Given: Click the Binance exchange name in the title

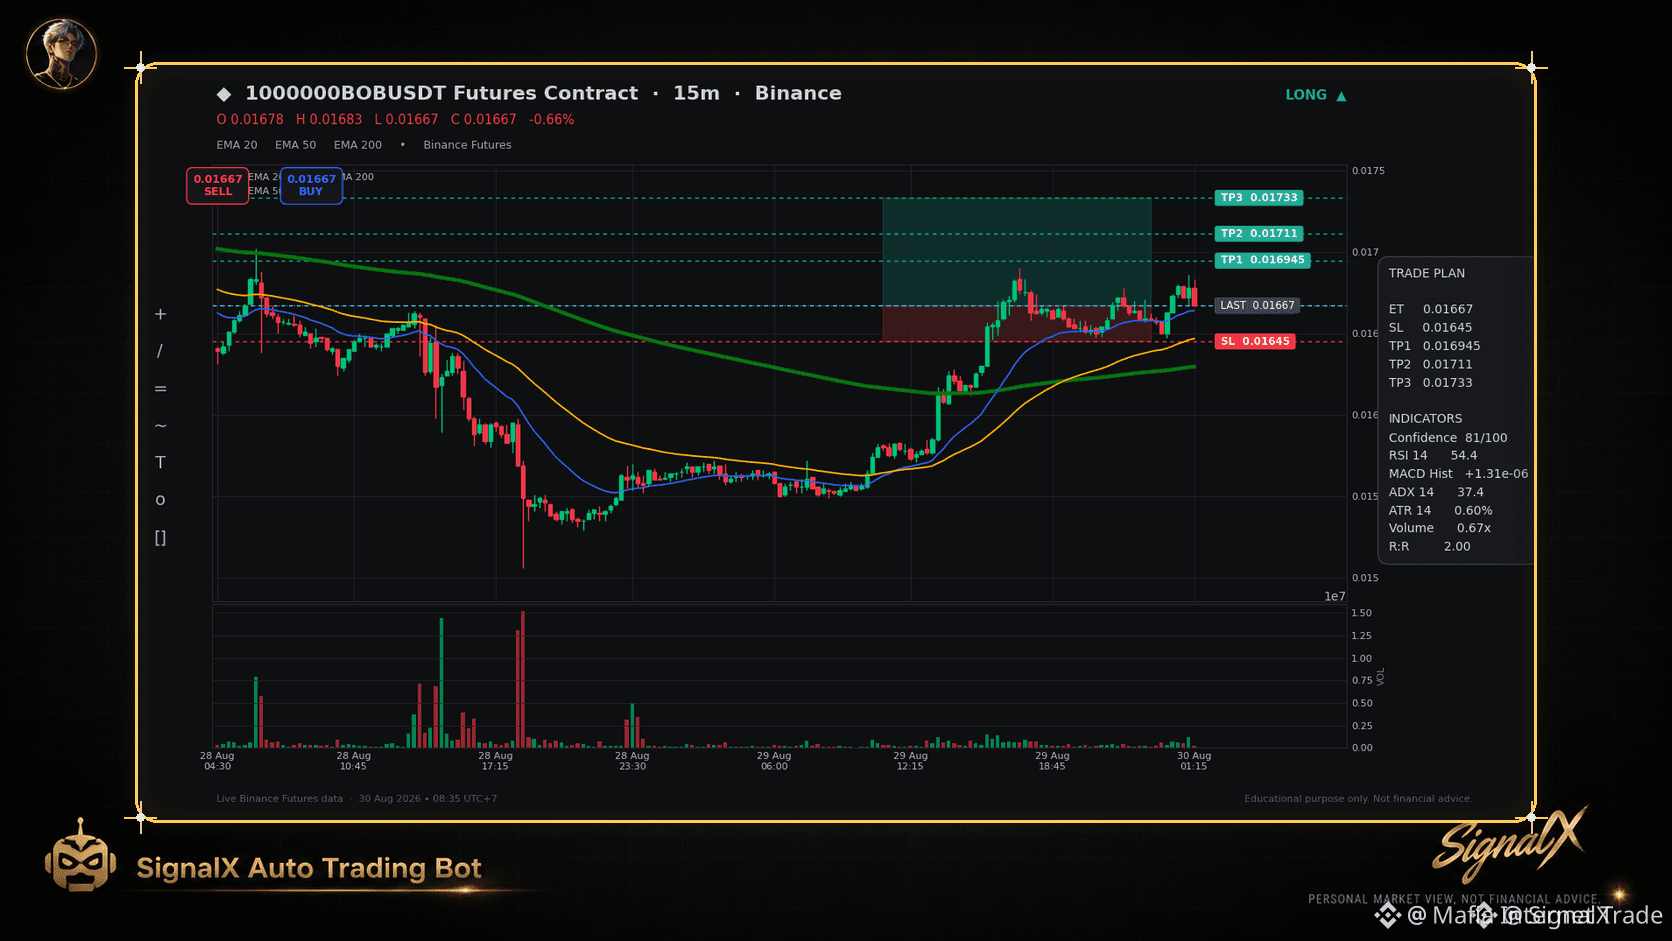Looking at the screenshot, I should [x=798, y=93].
